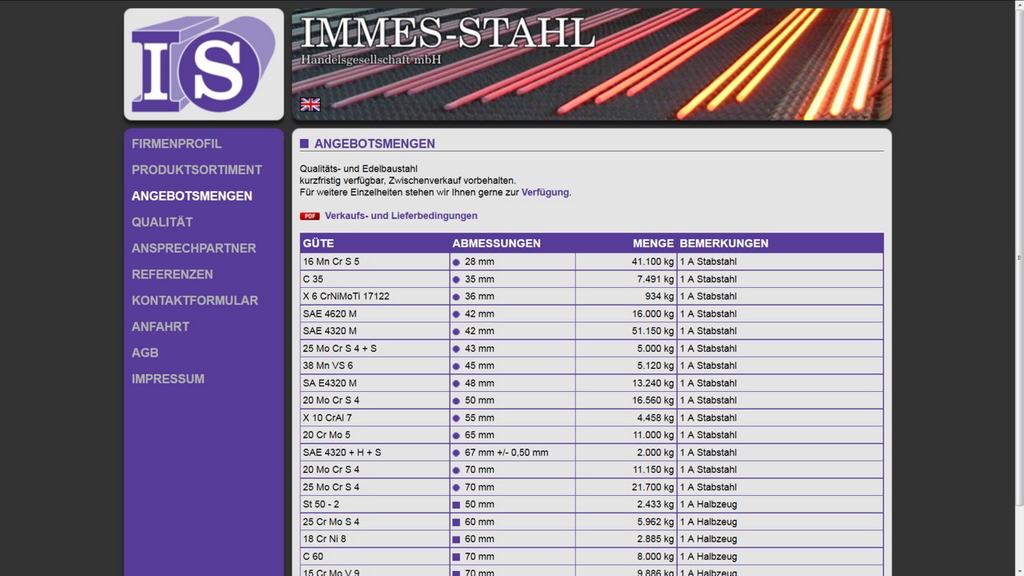Click the Immes-Stahl IS logo
The image size is (1024, 576).
(204, 64)
